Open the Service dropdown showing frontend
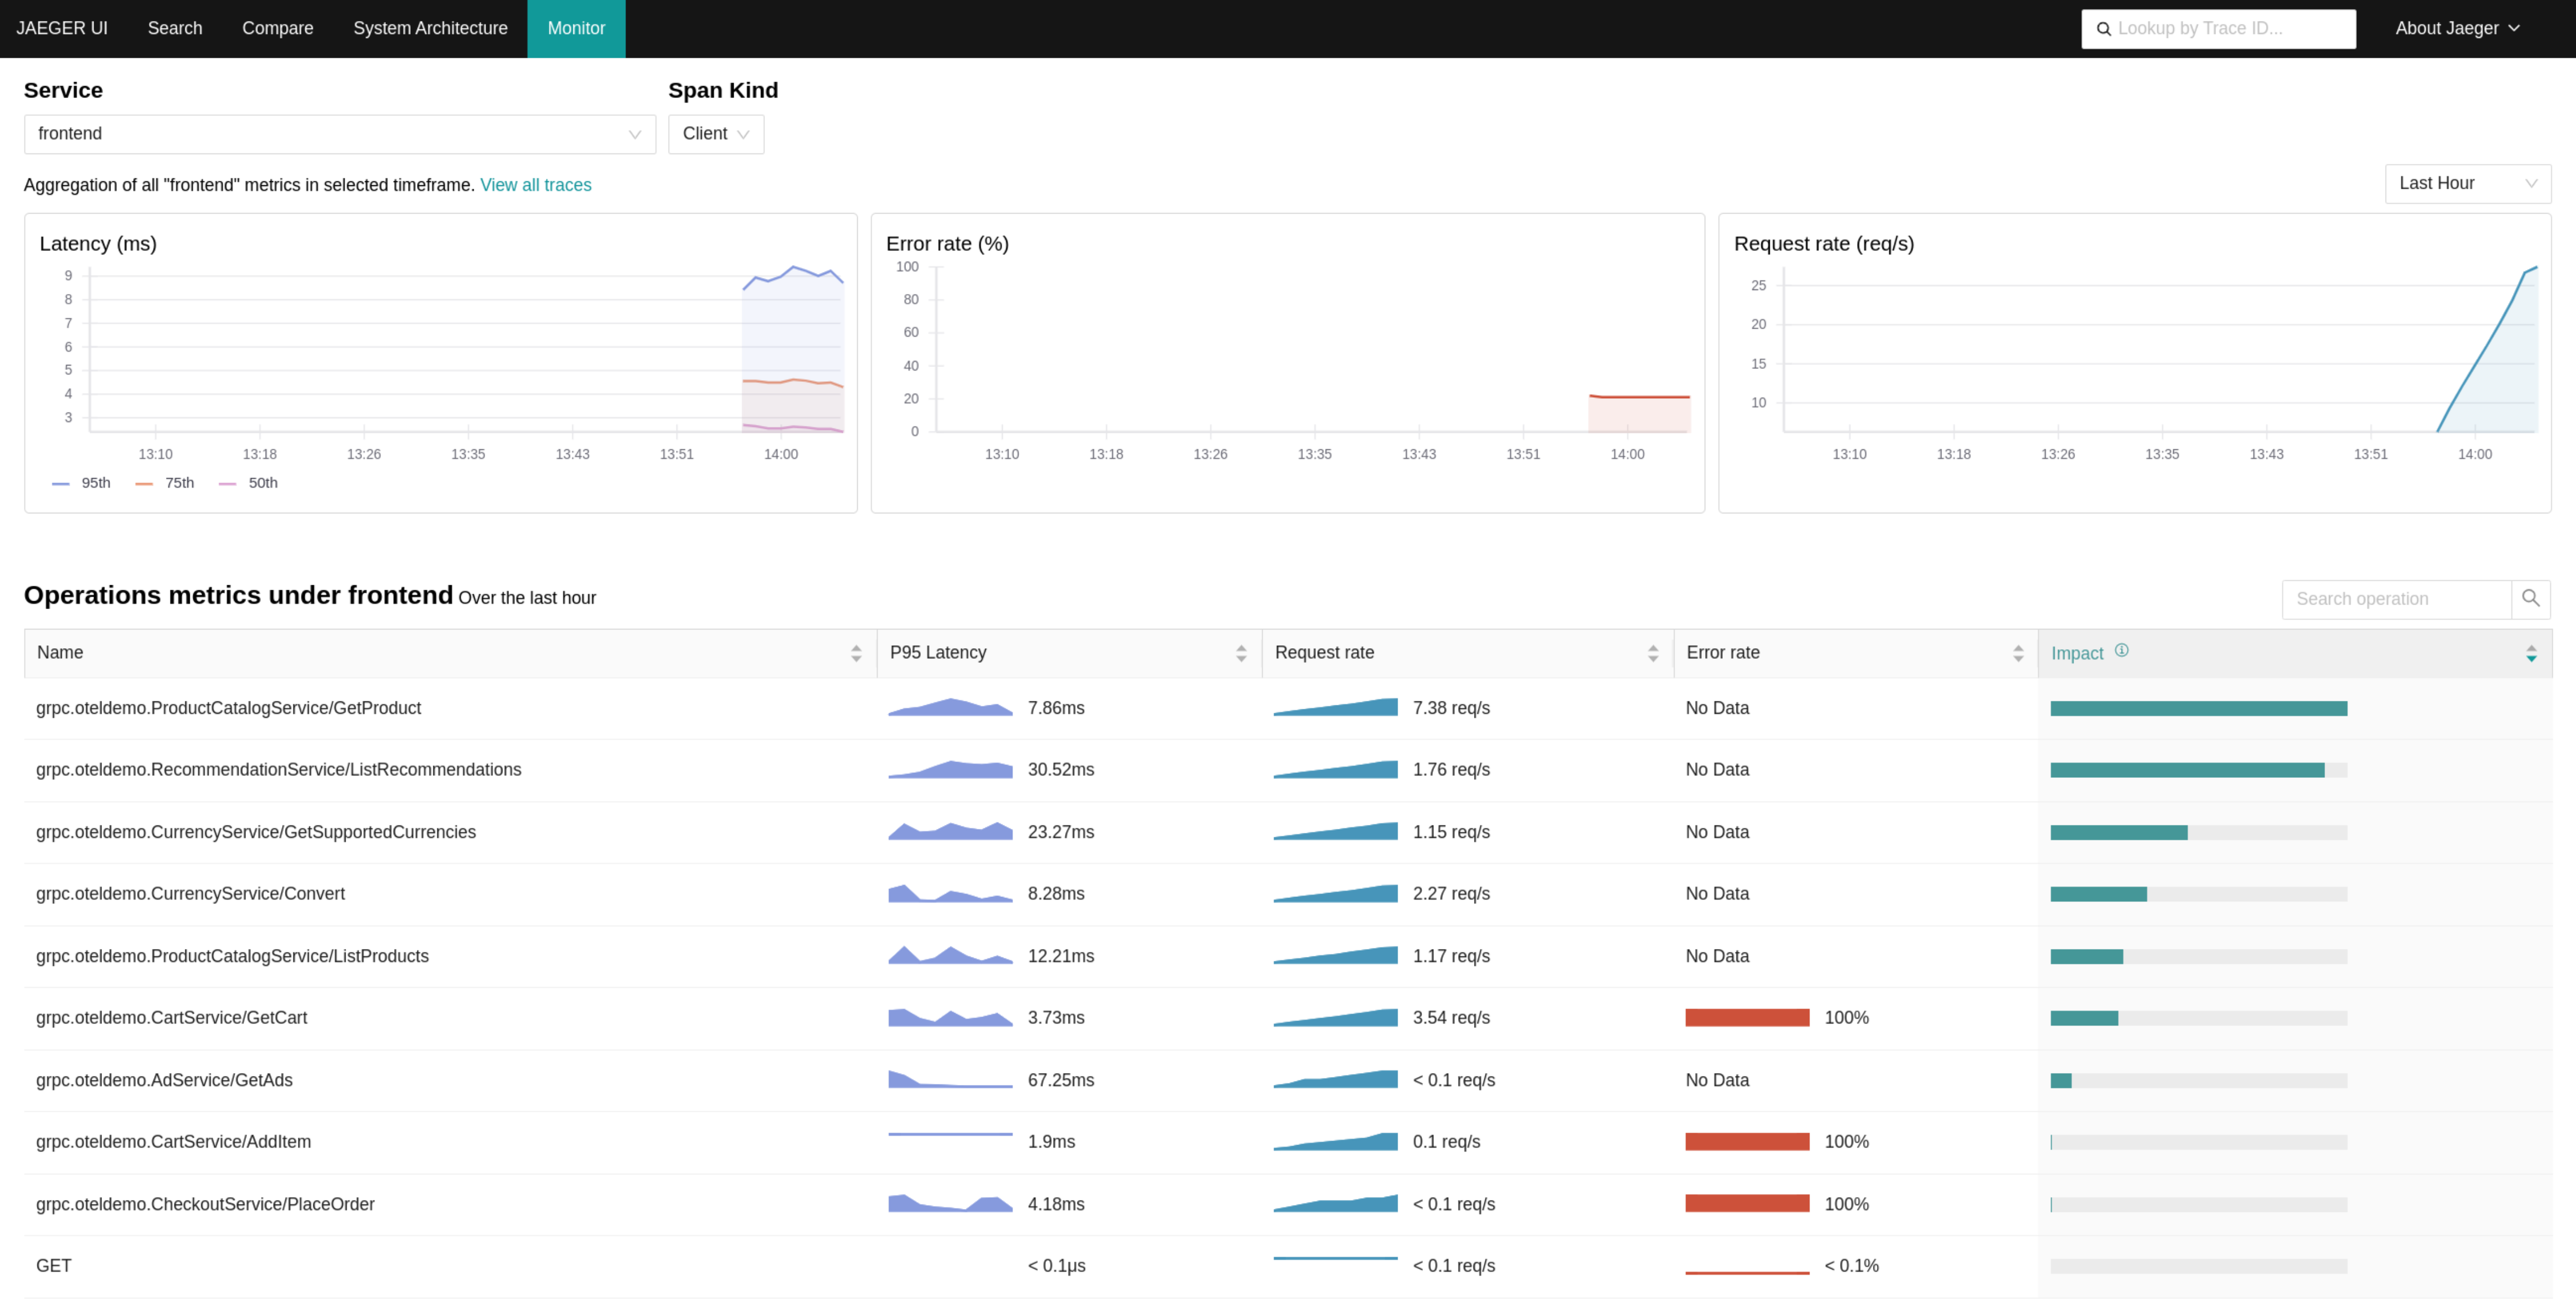This screenshot has width=2576, height=1315. 339,133
